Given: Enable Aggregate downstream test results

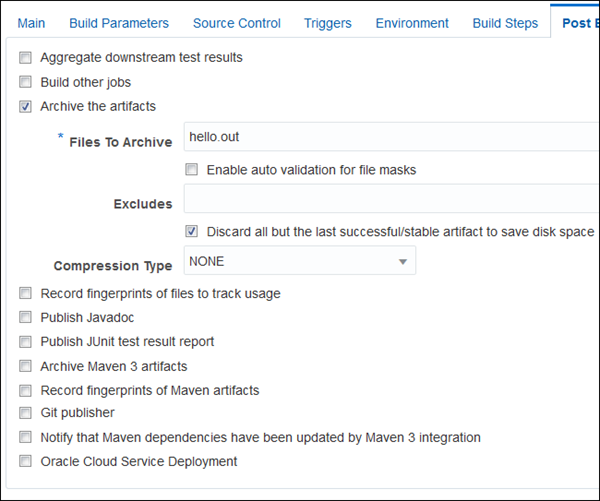Looking at the screenshot, I should pyautogui.click(x=25, y=58).
